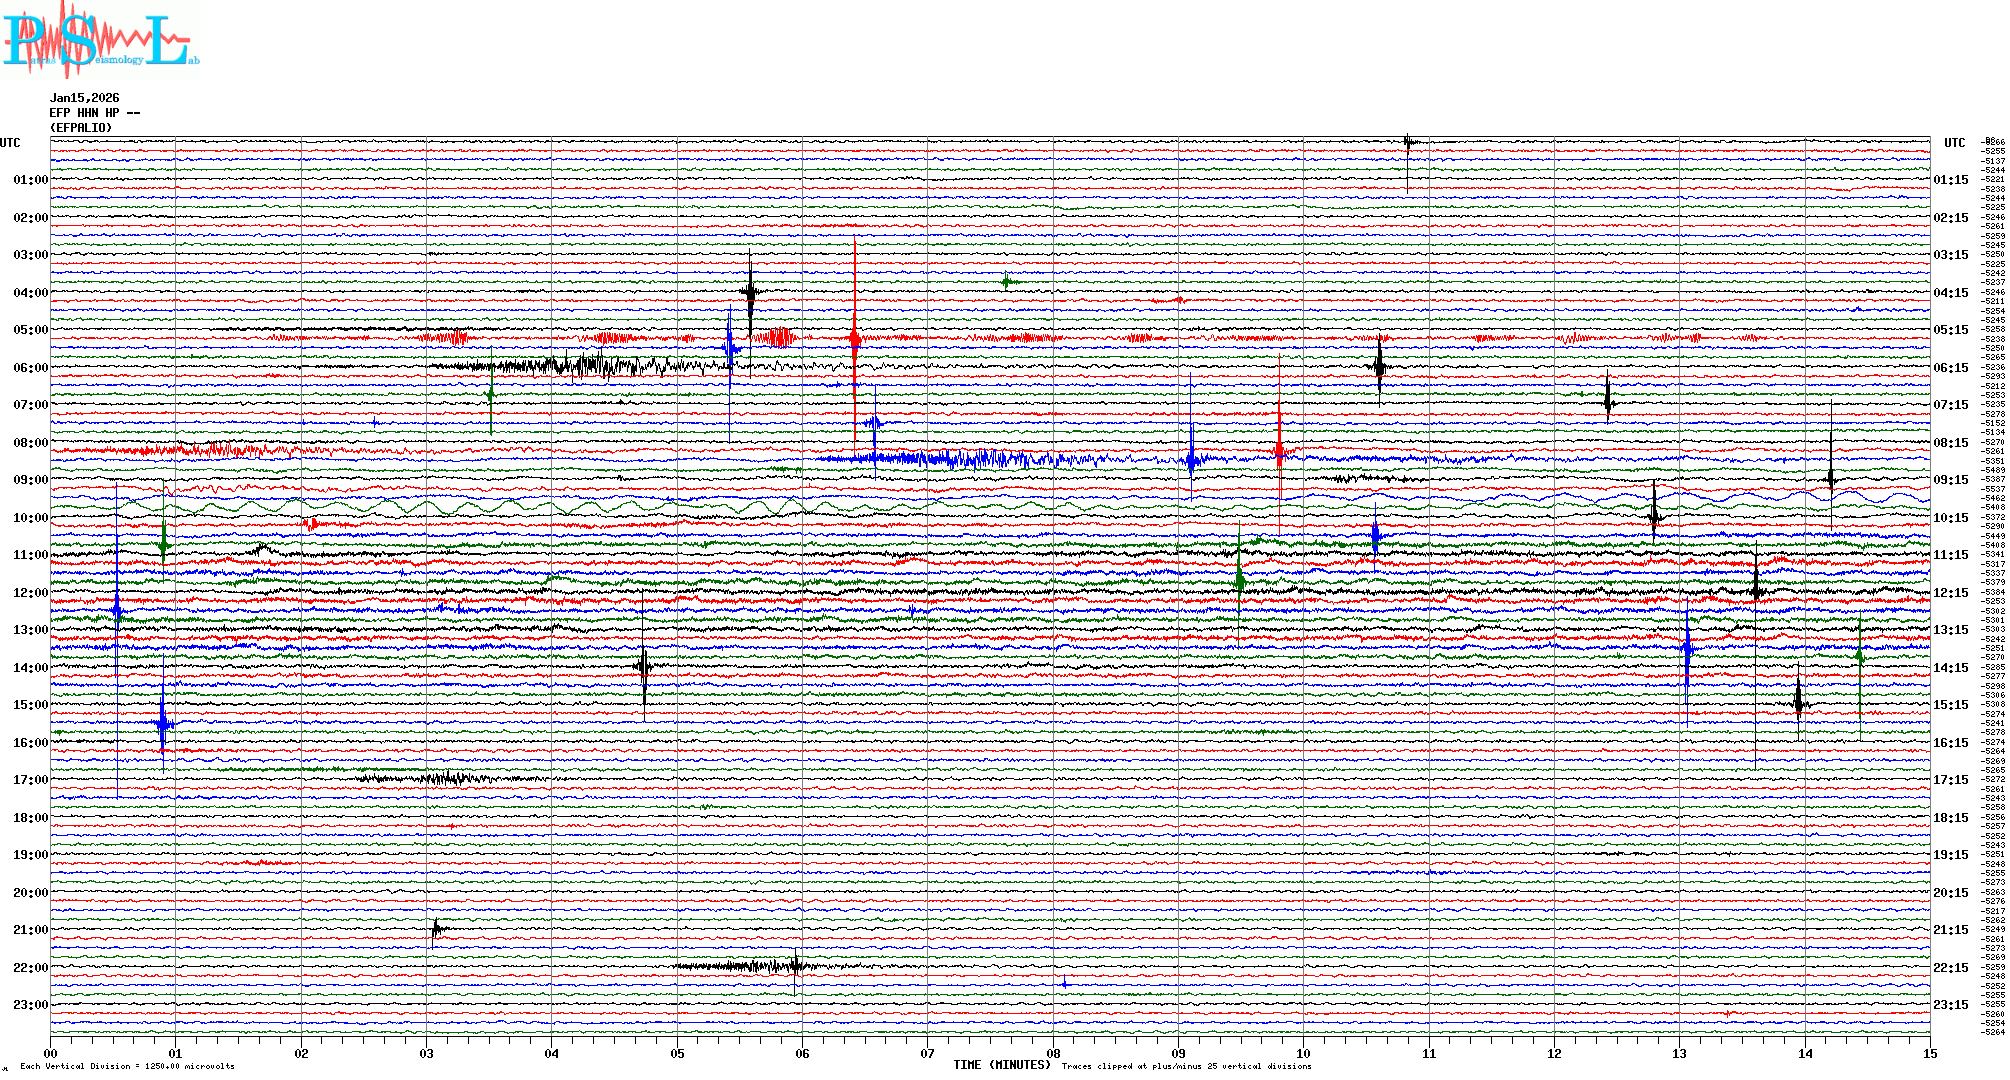The image size is (2010, 1080).
Task: Click the Jan15,2026 date label
Action: coord(84,98)
